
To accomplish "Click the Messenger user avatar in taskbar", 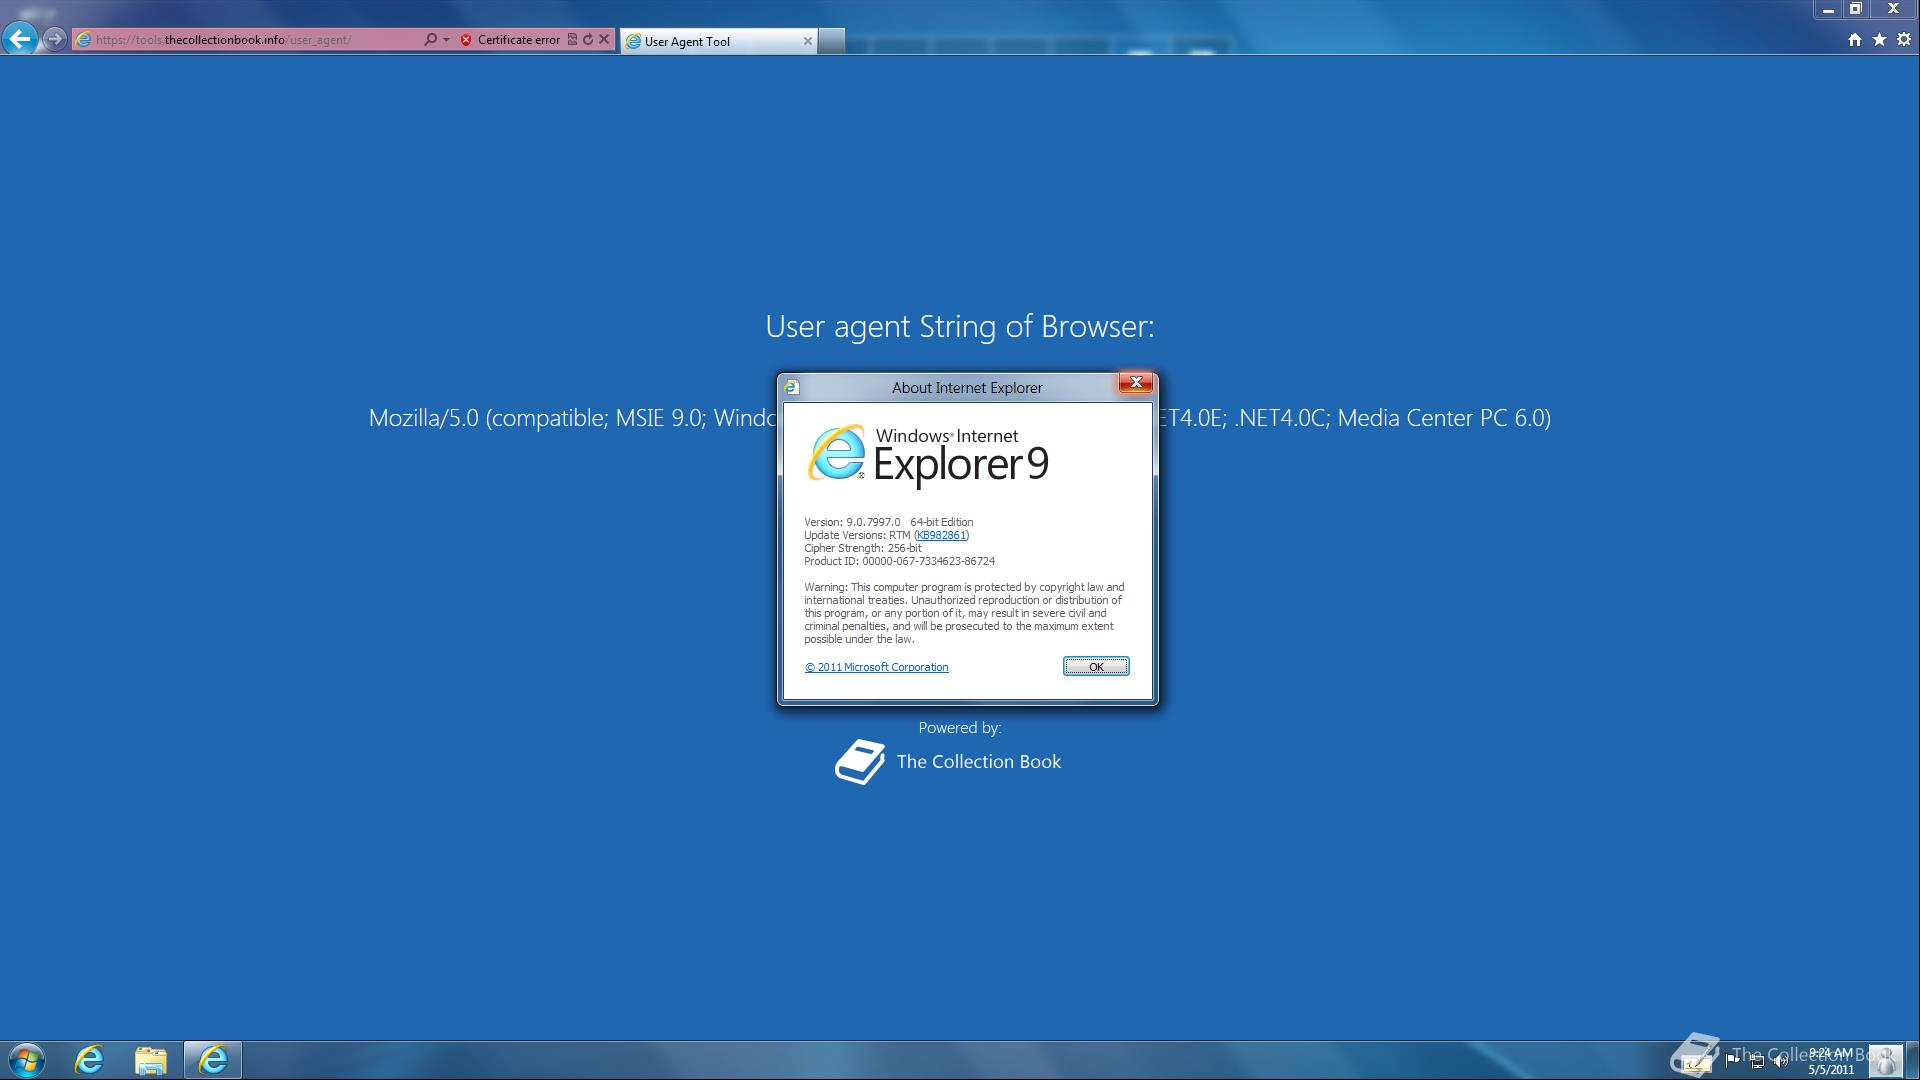I will [1885, 1061].
